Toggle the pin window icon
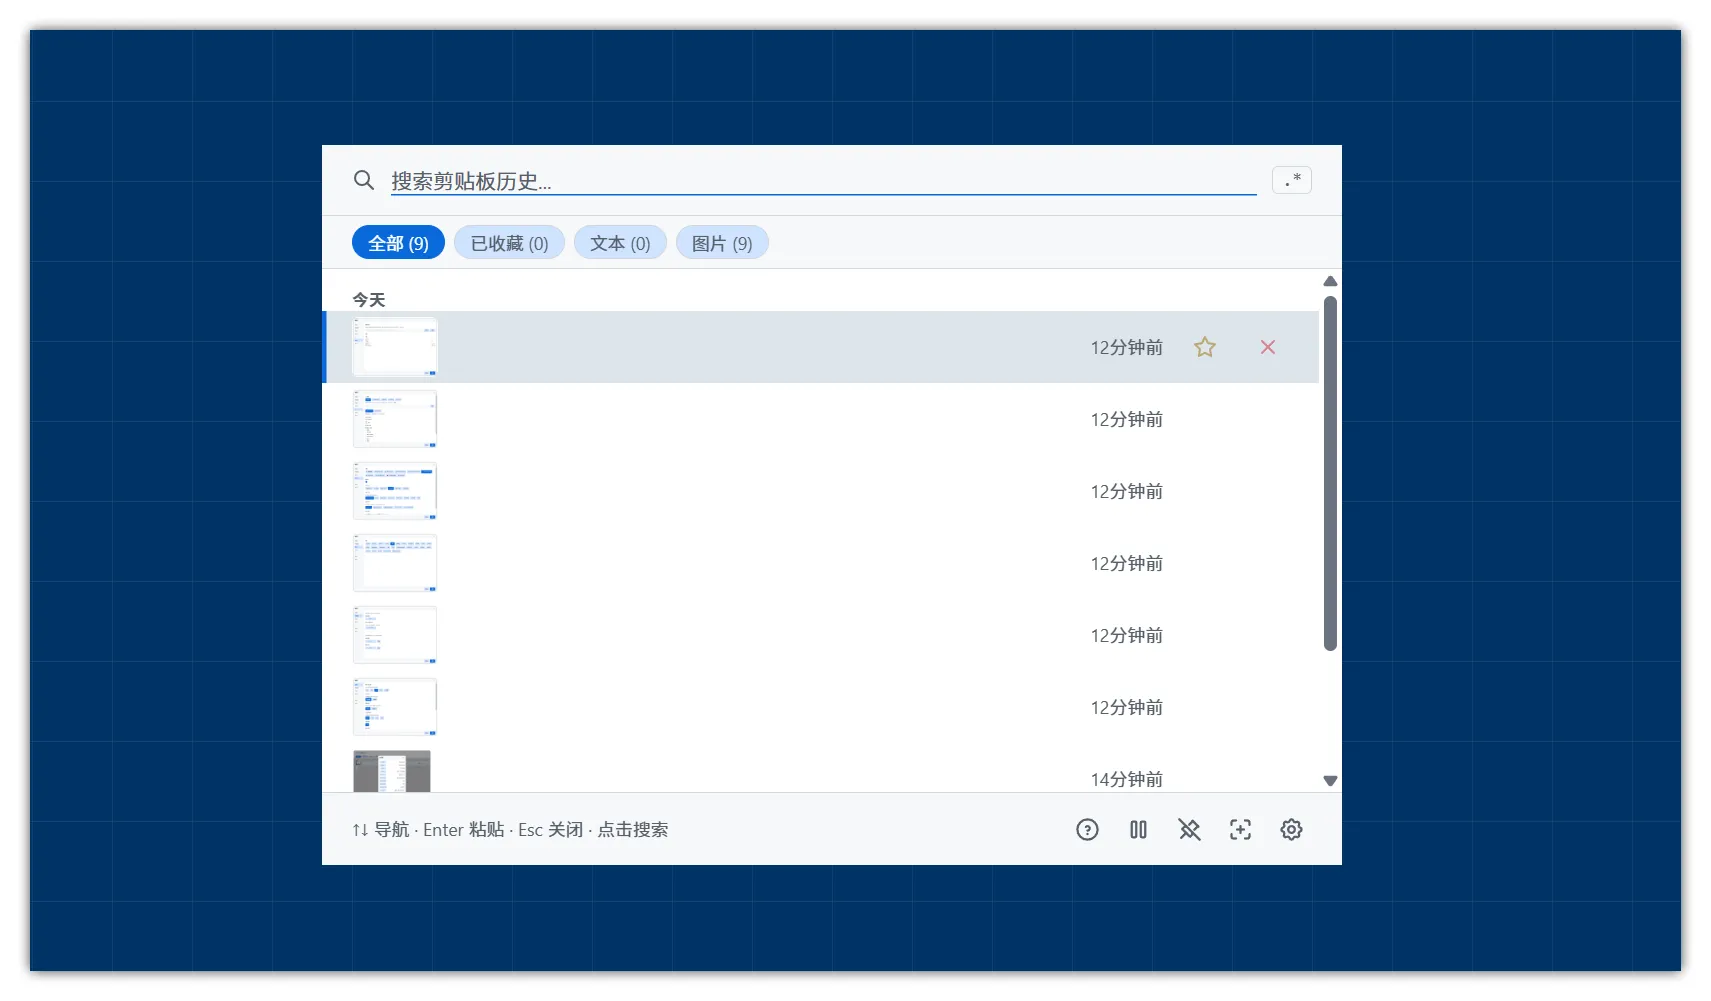Screen dimensions: 1711x1001 [1189, 829]
